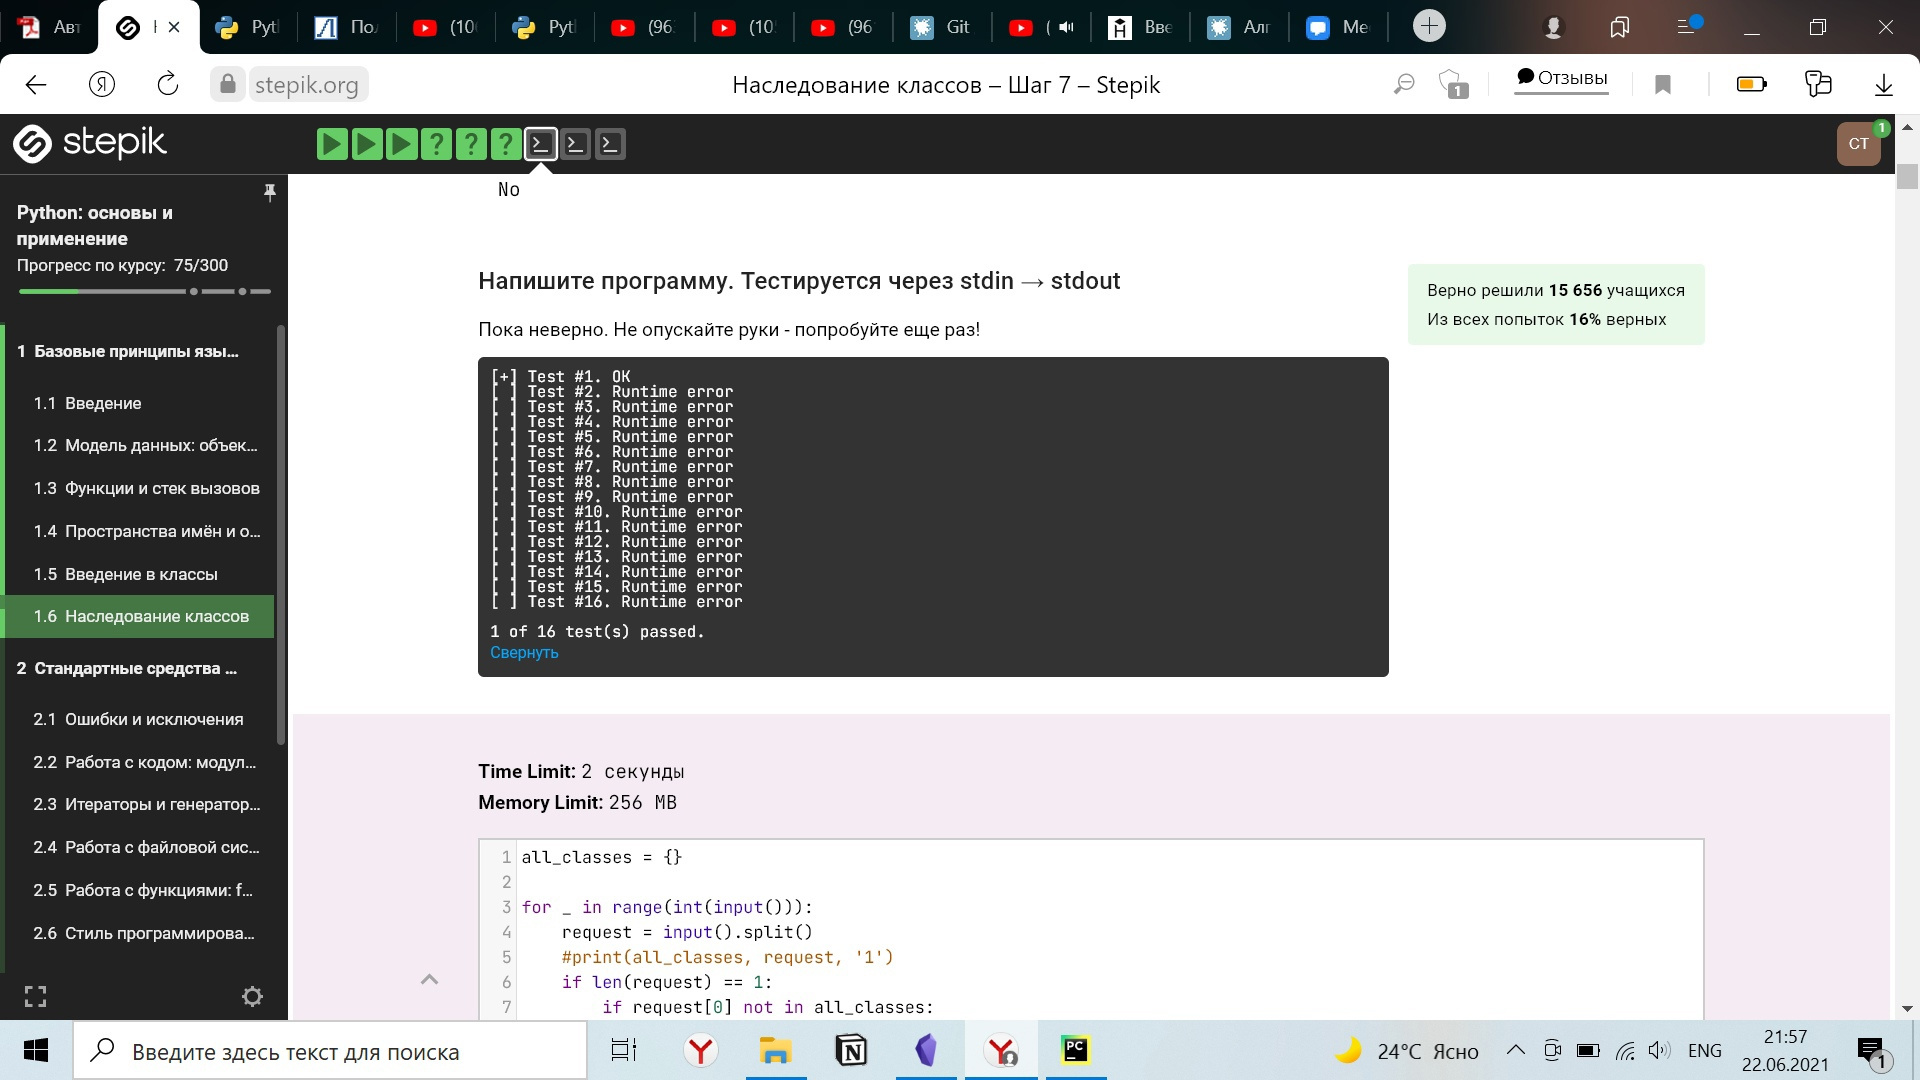Open the browser bookmarks collections icon
Image resolution: width=1920 pixels, height=1080 pixels.
[1818, 85]
